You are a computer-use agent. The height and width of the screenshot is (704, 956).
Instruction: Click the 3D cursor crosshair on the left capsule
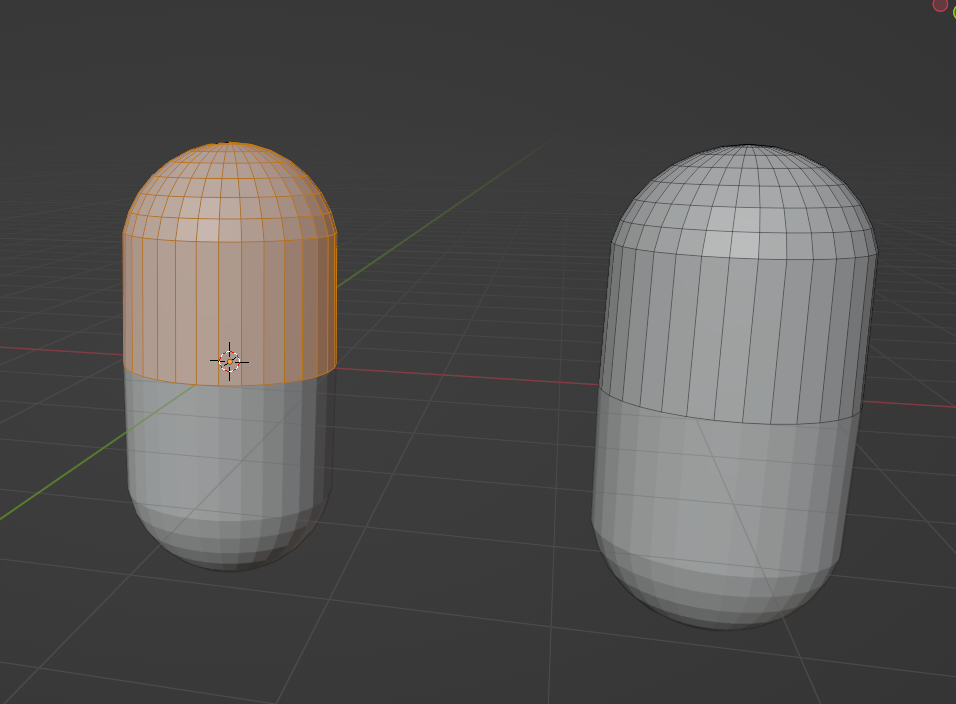tap(229, 361)
